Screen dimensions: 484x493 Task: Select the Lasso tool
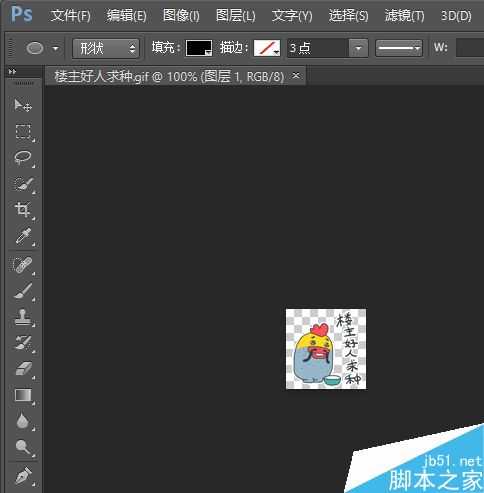point(23,158)
